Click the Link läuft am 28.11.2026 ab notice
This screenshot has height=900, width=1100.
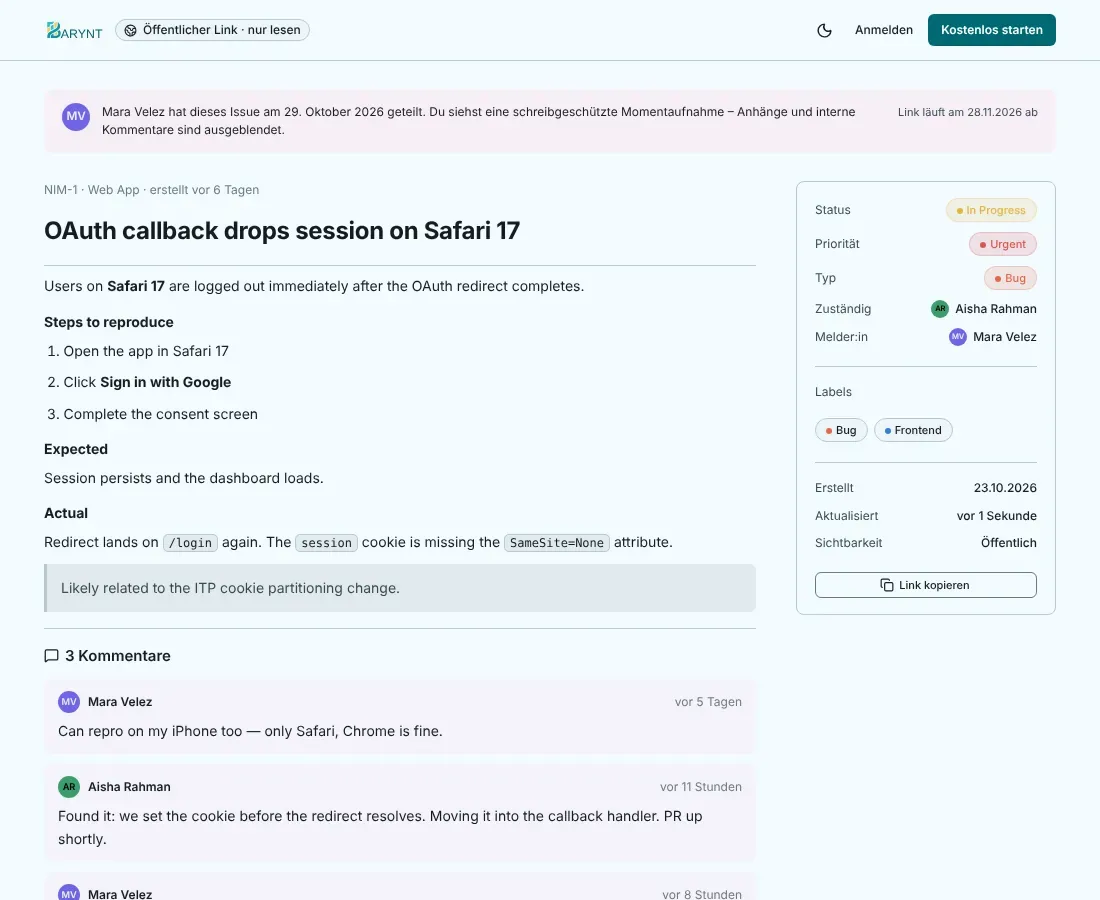click(967, 112)
